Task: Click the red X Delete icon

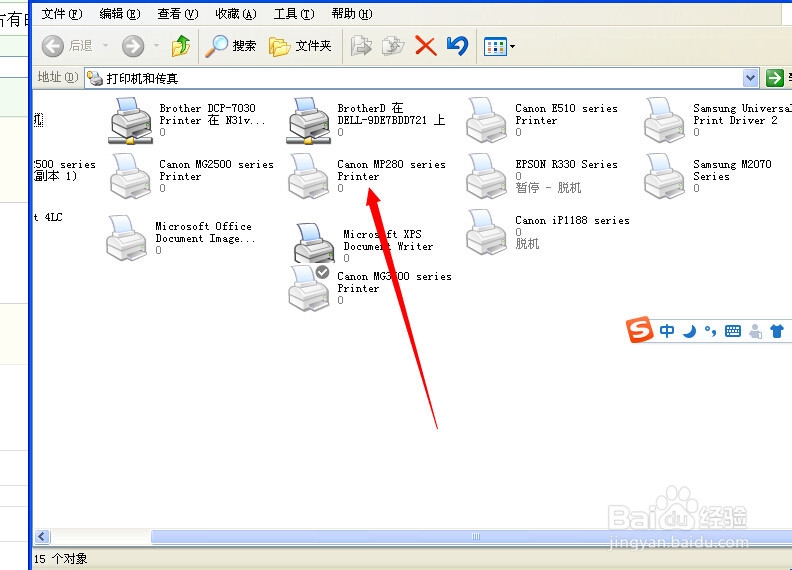Action: (426, 46)
